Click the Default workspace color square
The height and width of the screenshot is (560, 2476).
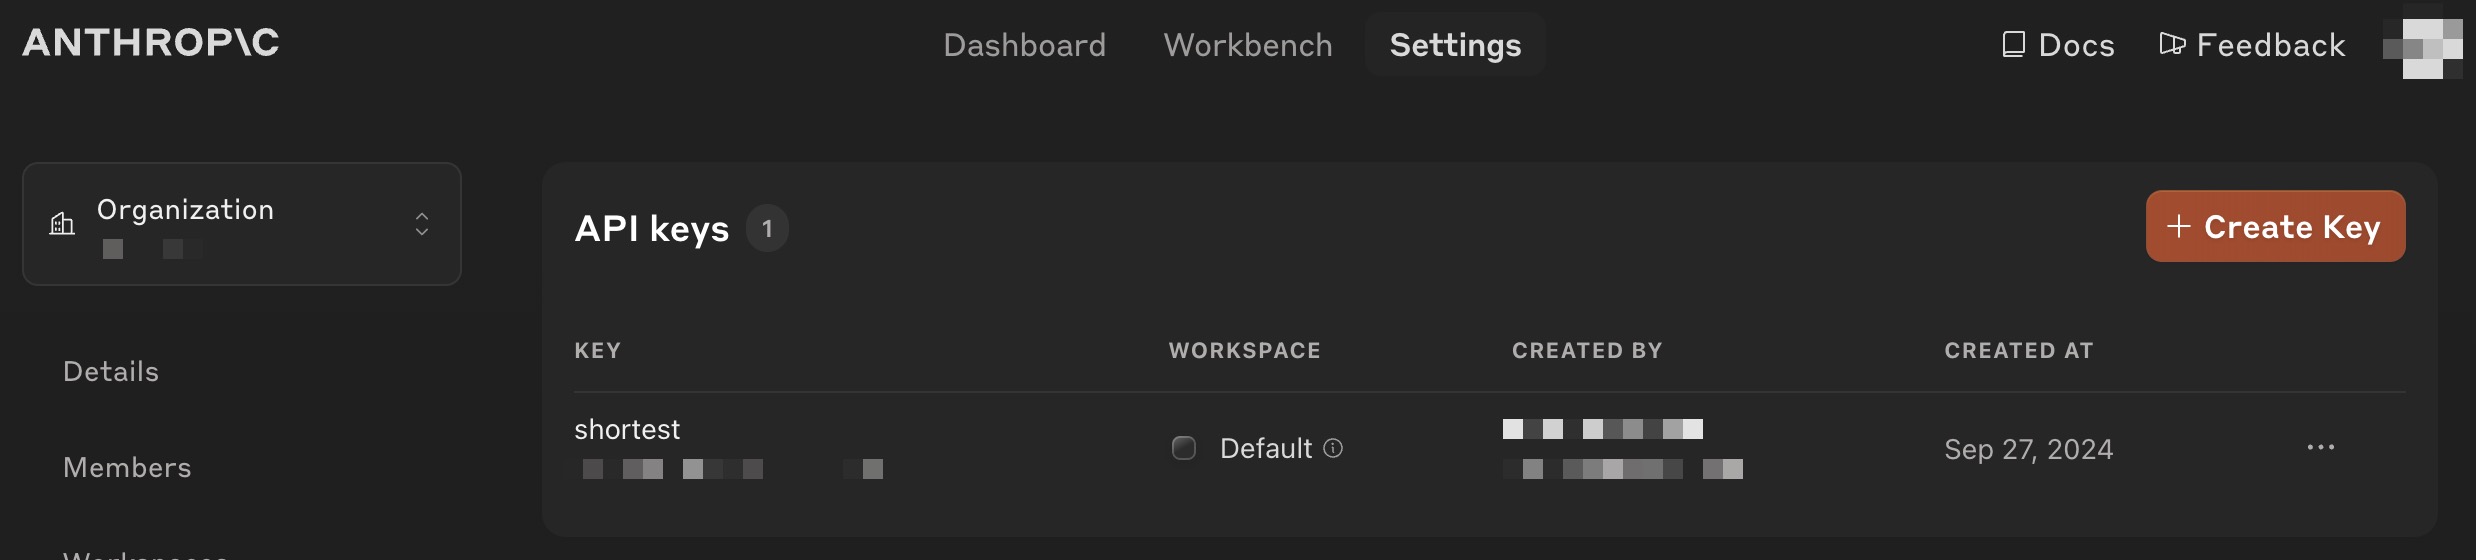[1184, 448]
